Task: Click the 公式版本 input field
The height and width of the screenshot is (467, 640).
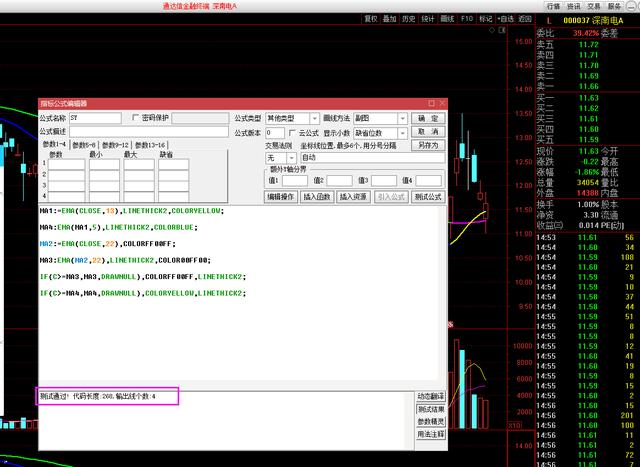Action: click(275, 133)
